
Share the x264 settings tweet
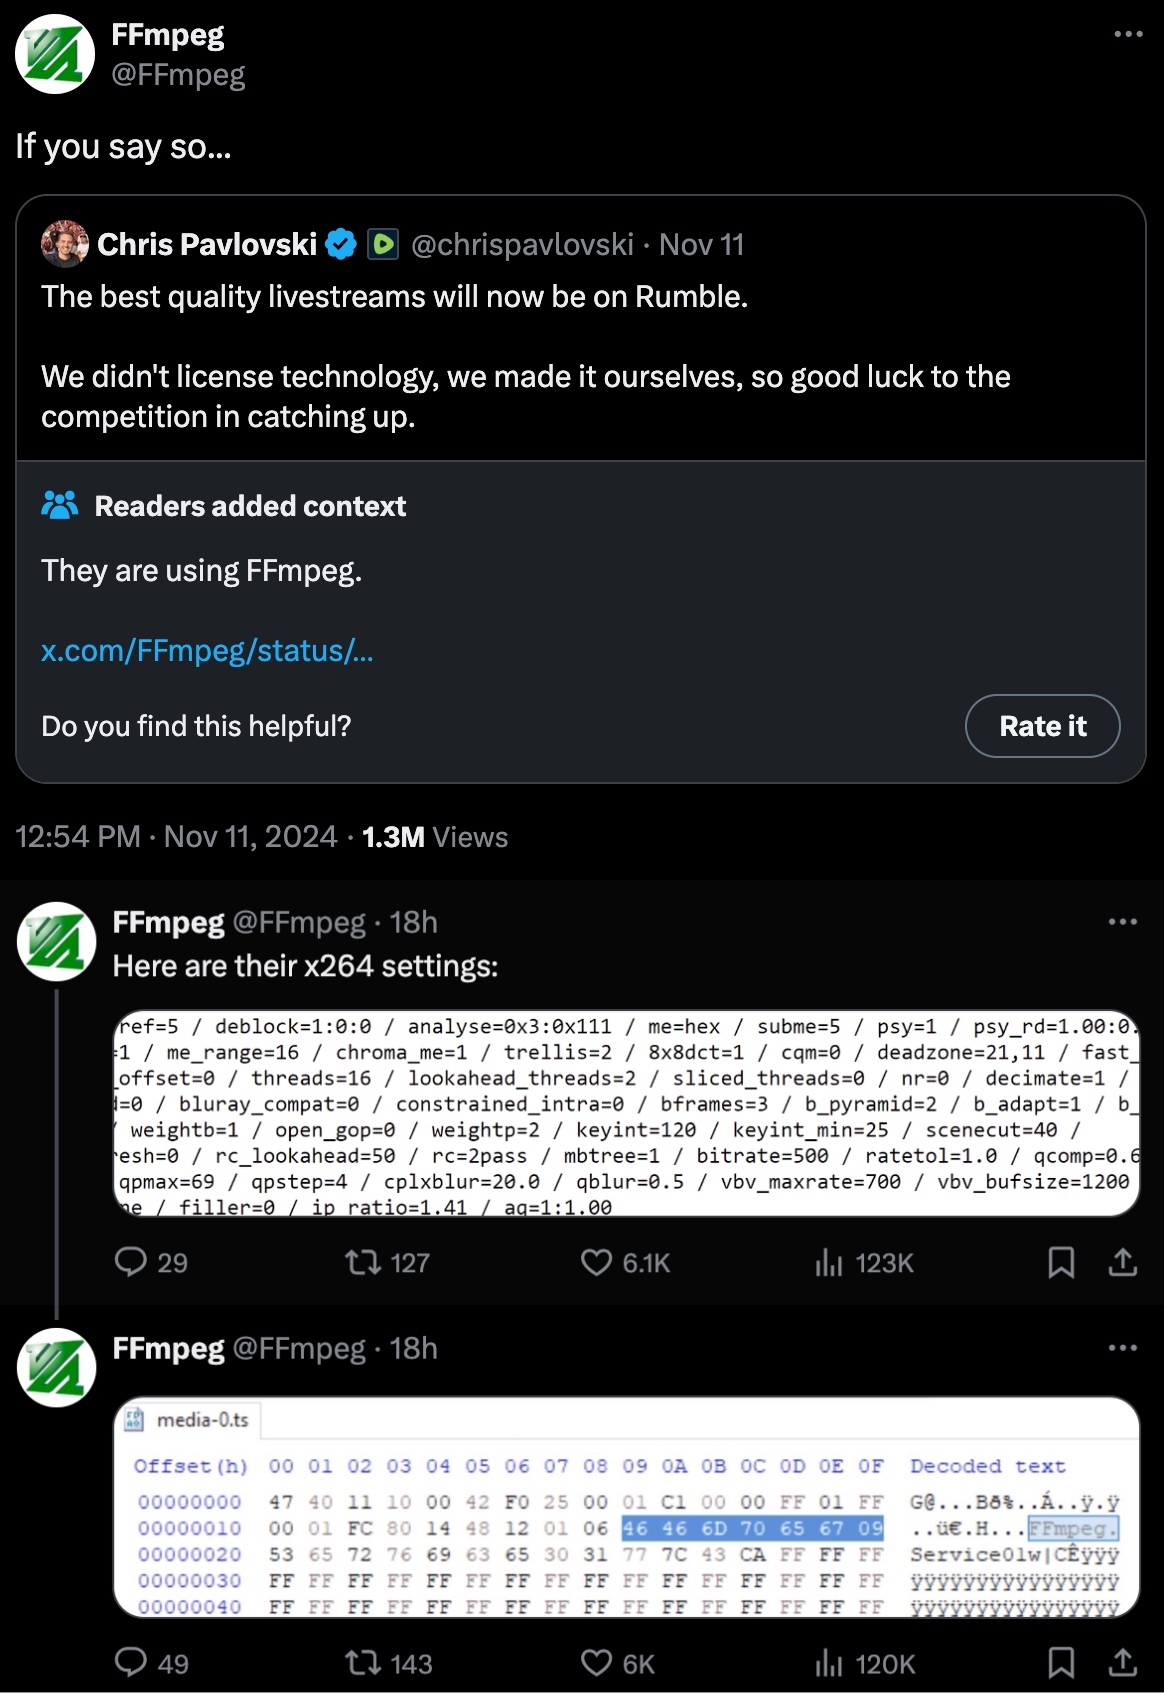click(1123, 1262)
